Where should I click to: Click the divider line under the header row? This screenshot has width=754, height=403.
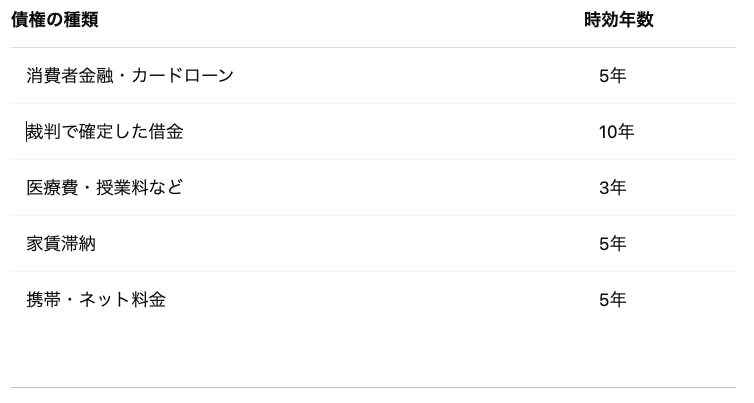pos(372,47)
